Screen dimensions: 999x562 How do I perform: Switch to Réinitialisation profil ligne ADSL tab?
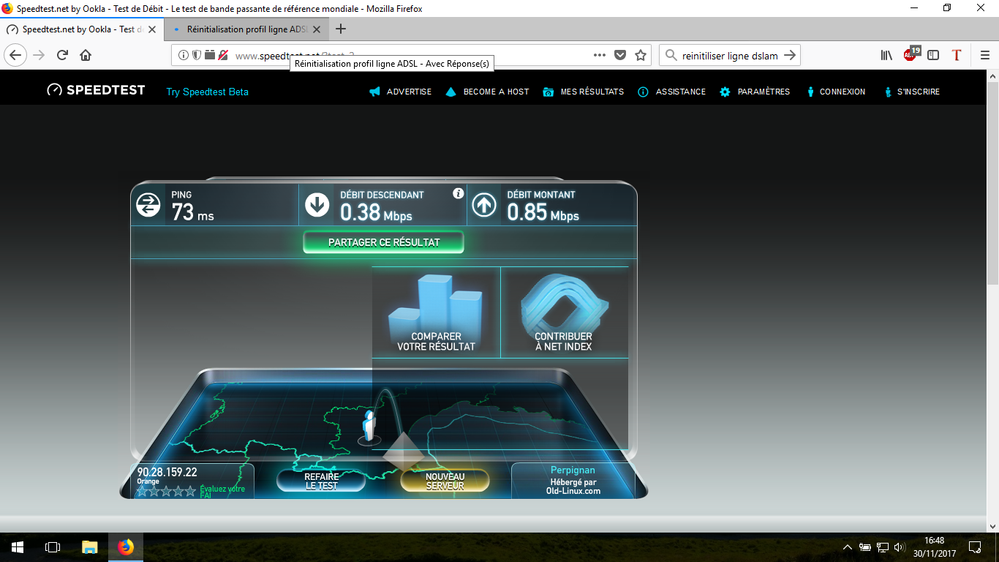(247, 29)
